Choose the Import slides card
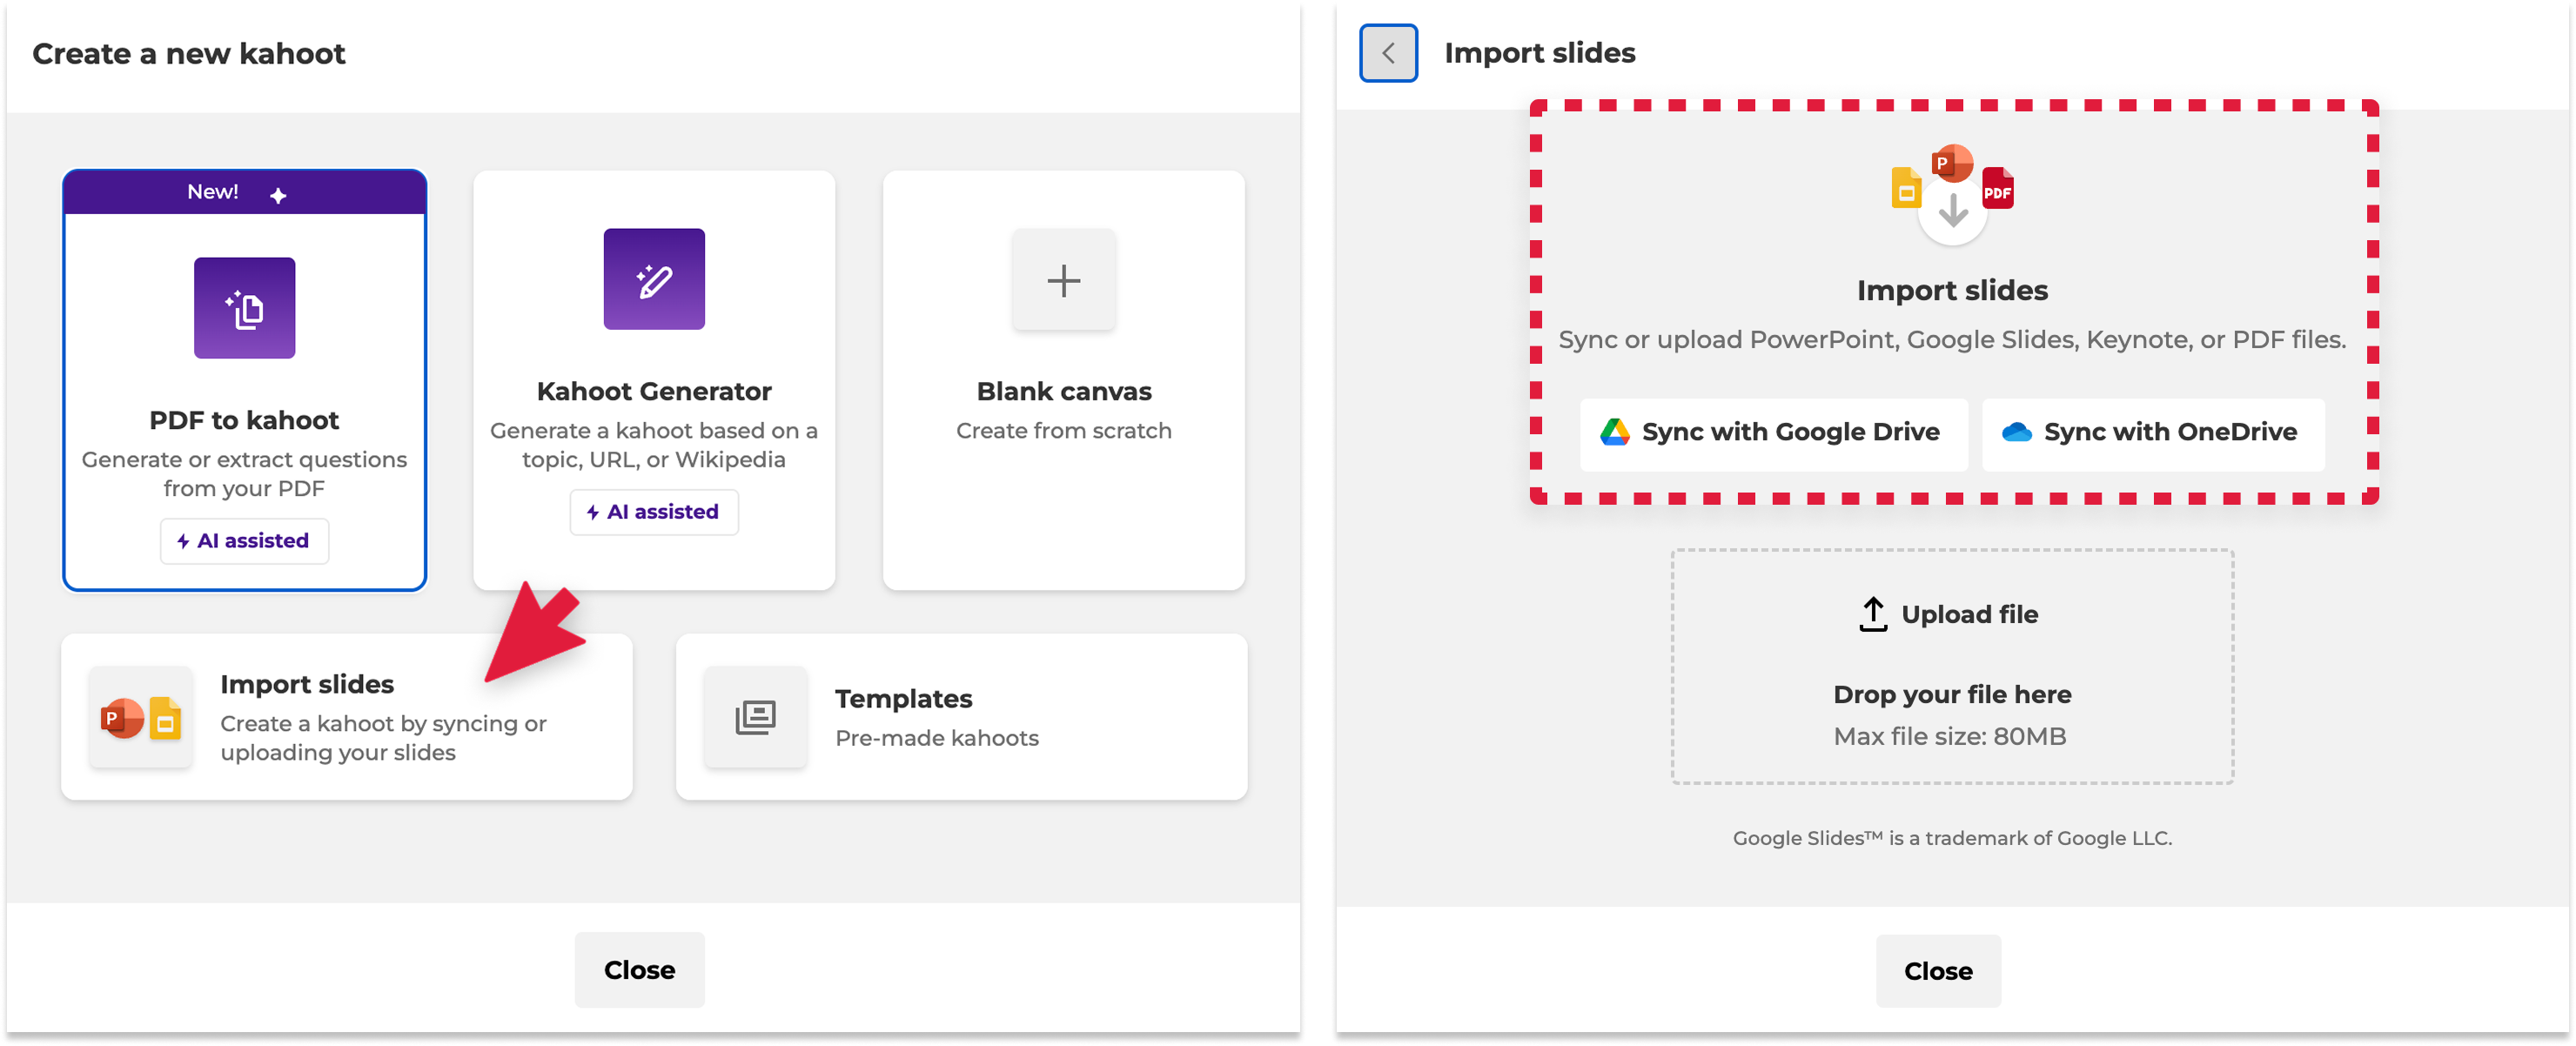The width and height of the screenshot is (2576, 1046). [347, 717]
